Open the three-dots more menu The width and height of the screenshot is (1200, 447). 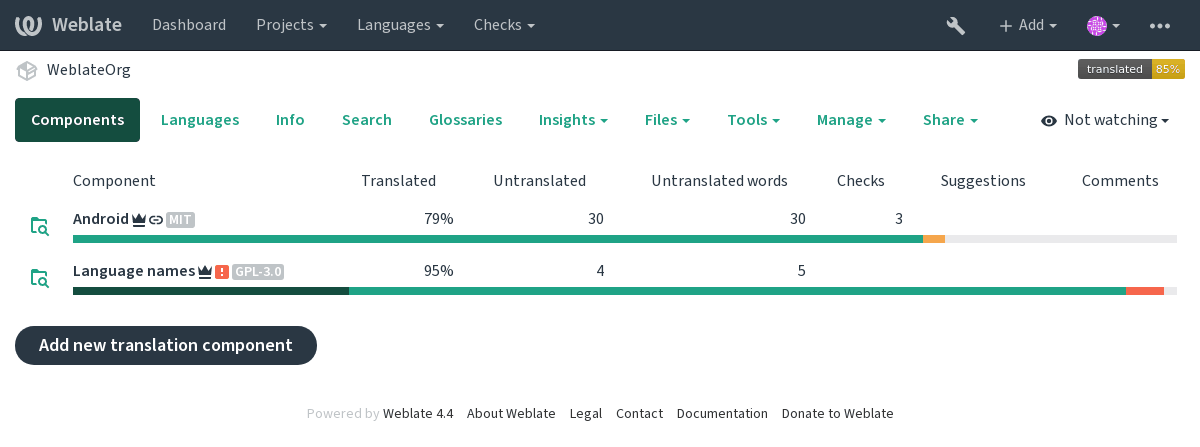tap(1160, 25)
